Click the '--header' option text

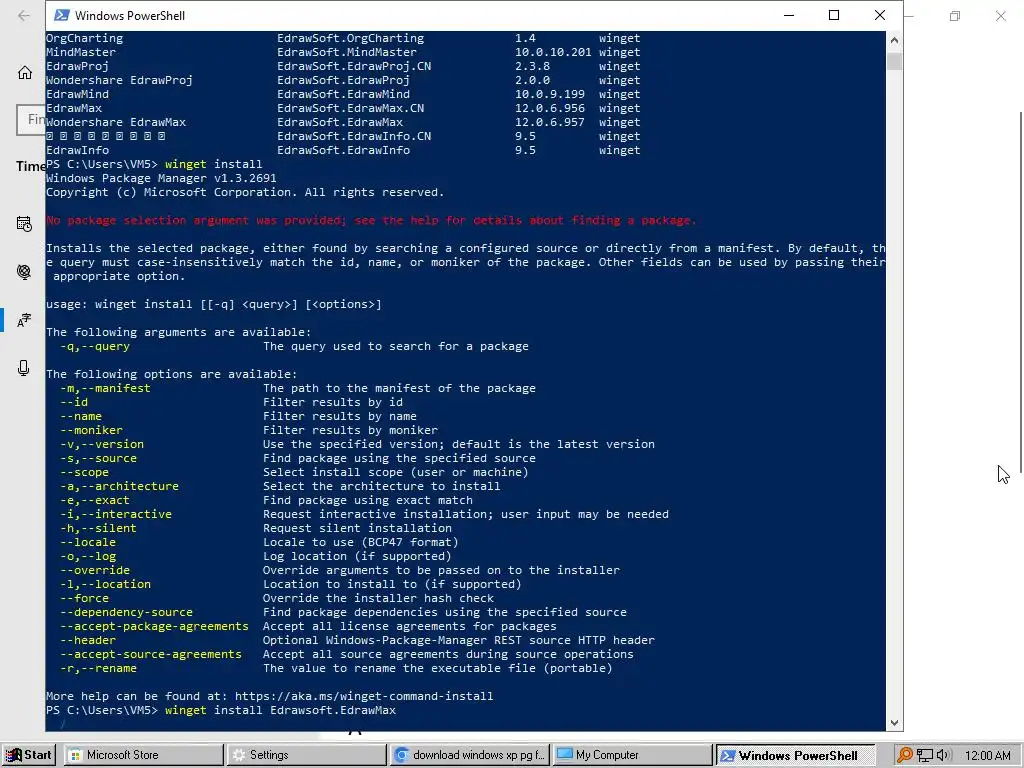click(88, 640)
